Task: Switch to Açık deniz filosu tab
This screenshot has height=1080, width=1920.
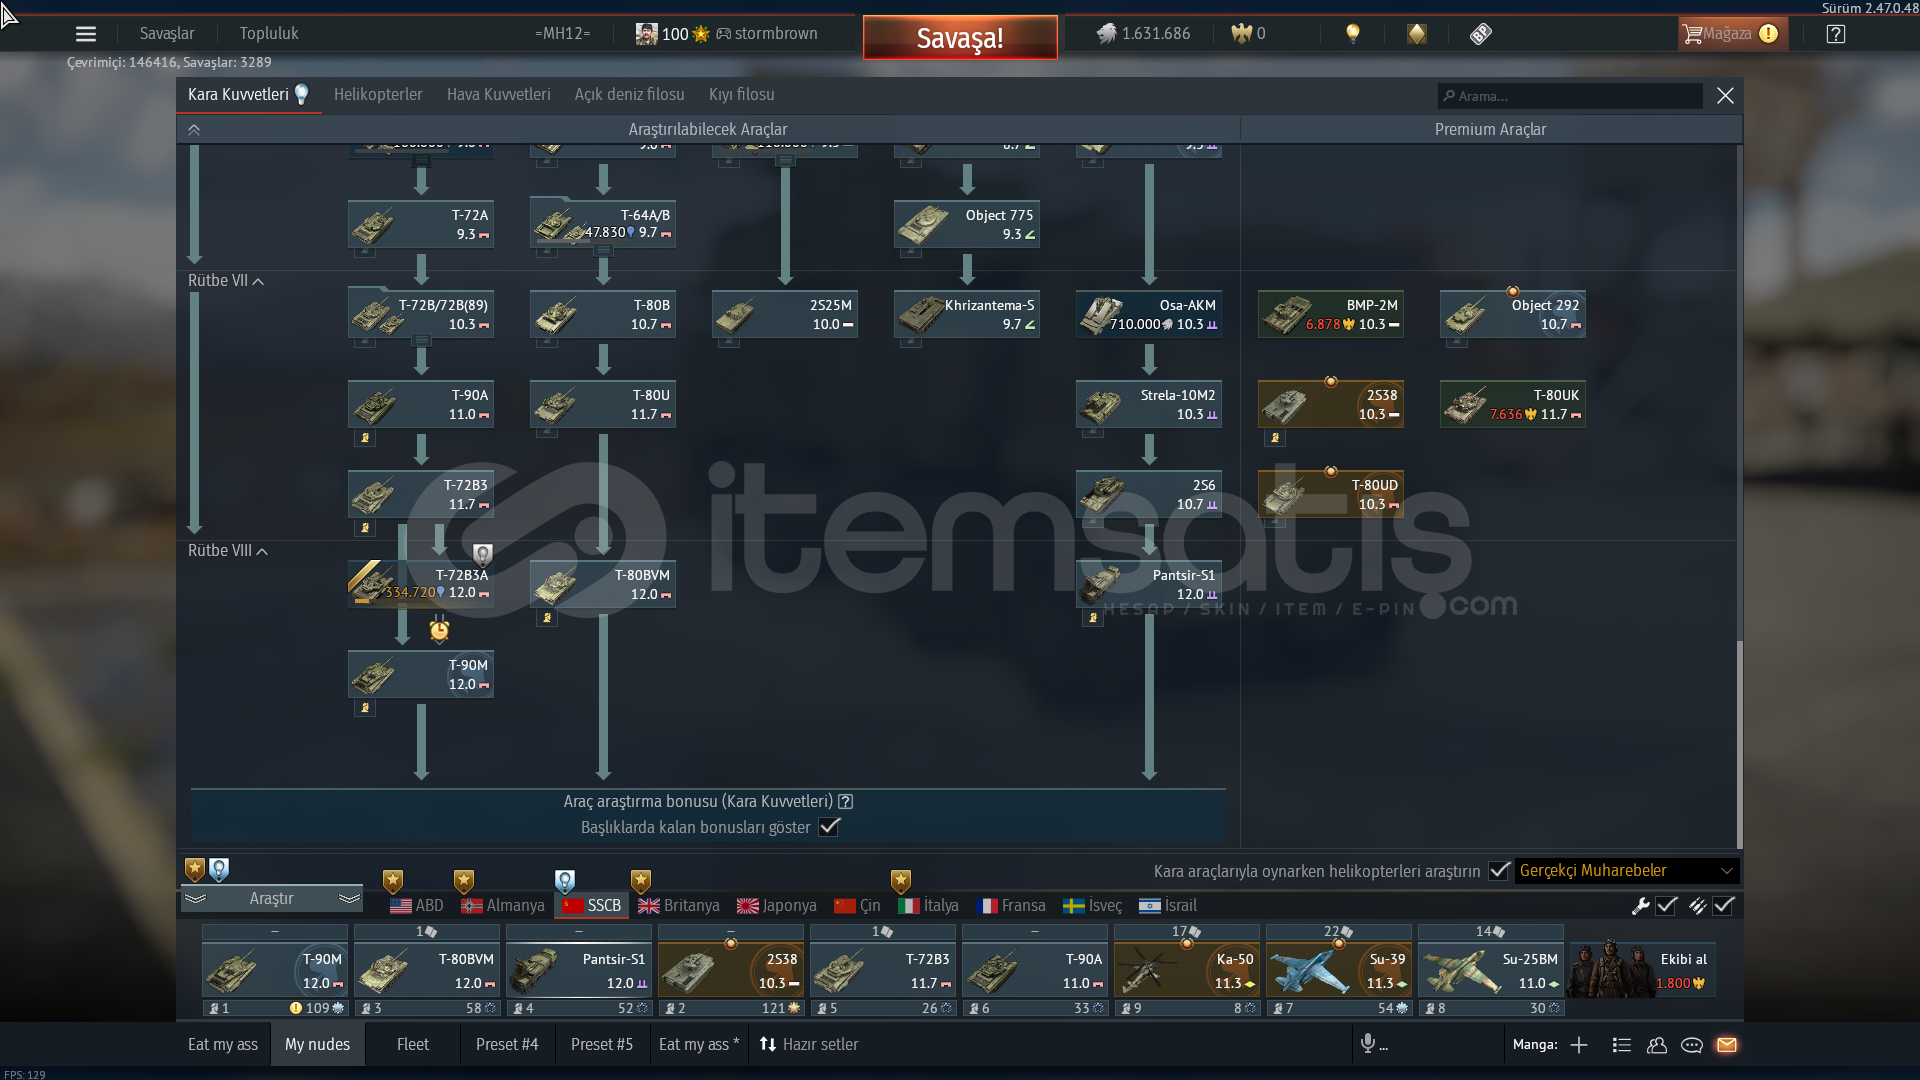Action: pos(629,95)
